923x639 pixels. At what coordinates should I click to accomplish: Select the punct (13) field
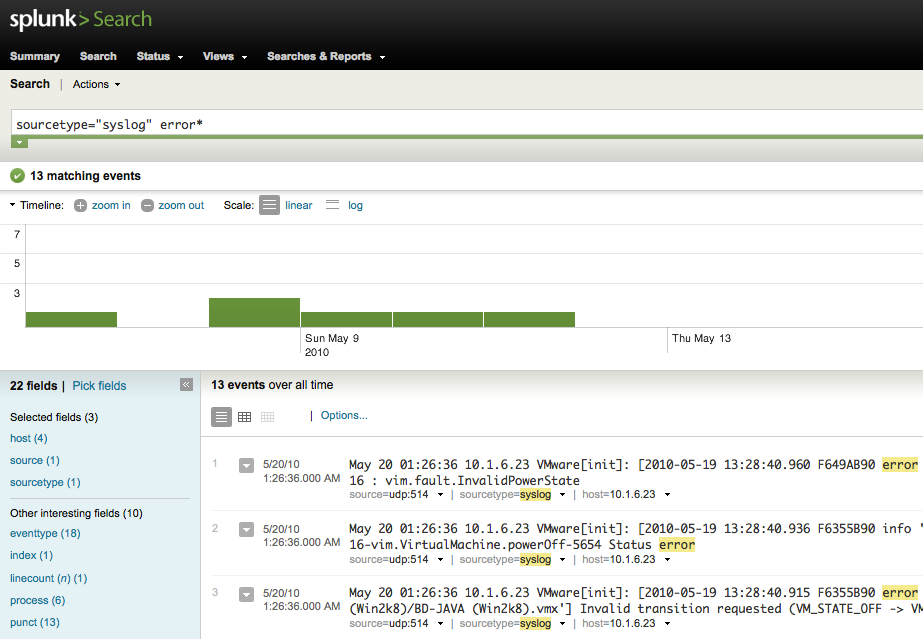click(x=35, y=623)
